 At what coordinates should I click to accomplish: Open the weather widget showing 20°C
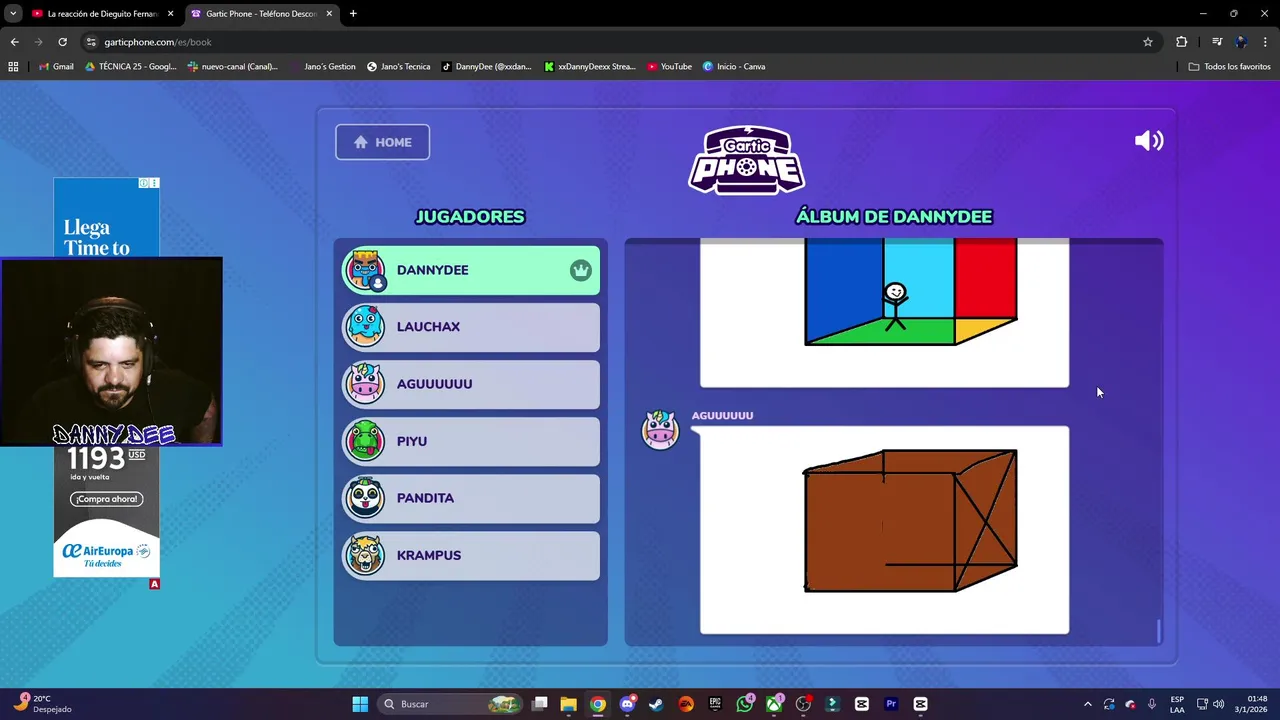(41, 704)
